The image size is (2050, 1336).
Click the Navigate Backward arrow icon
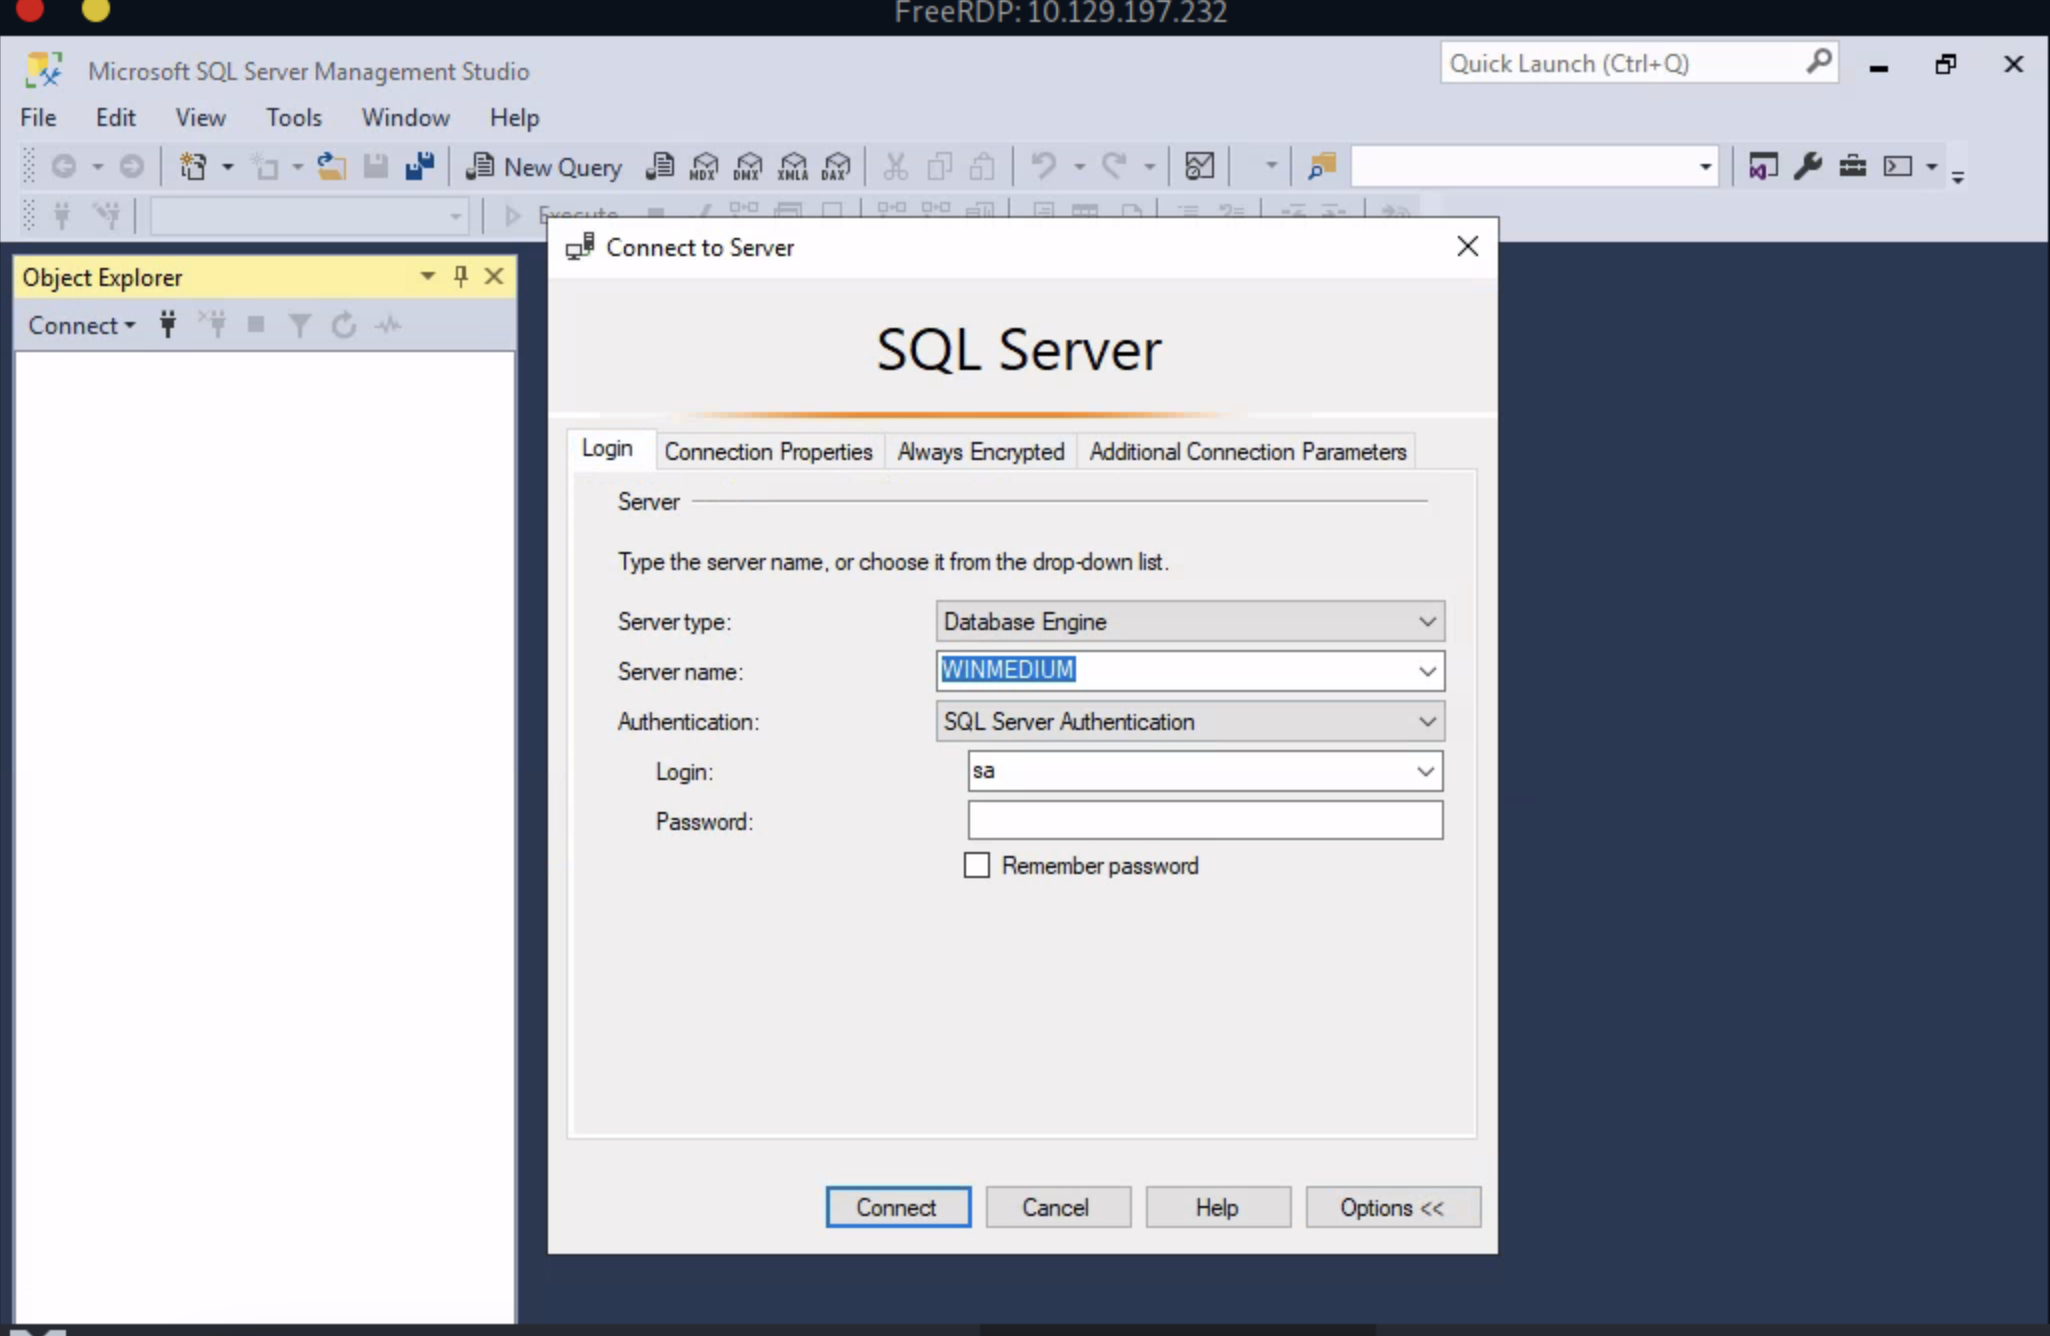[x=63, y=166]
